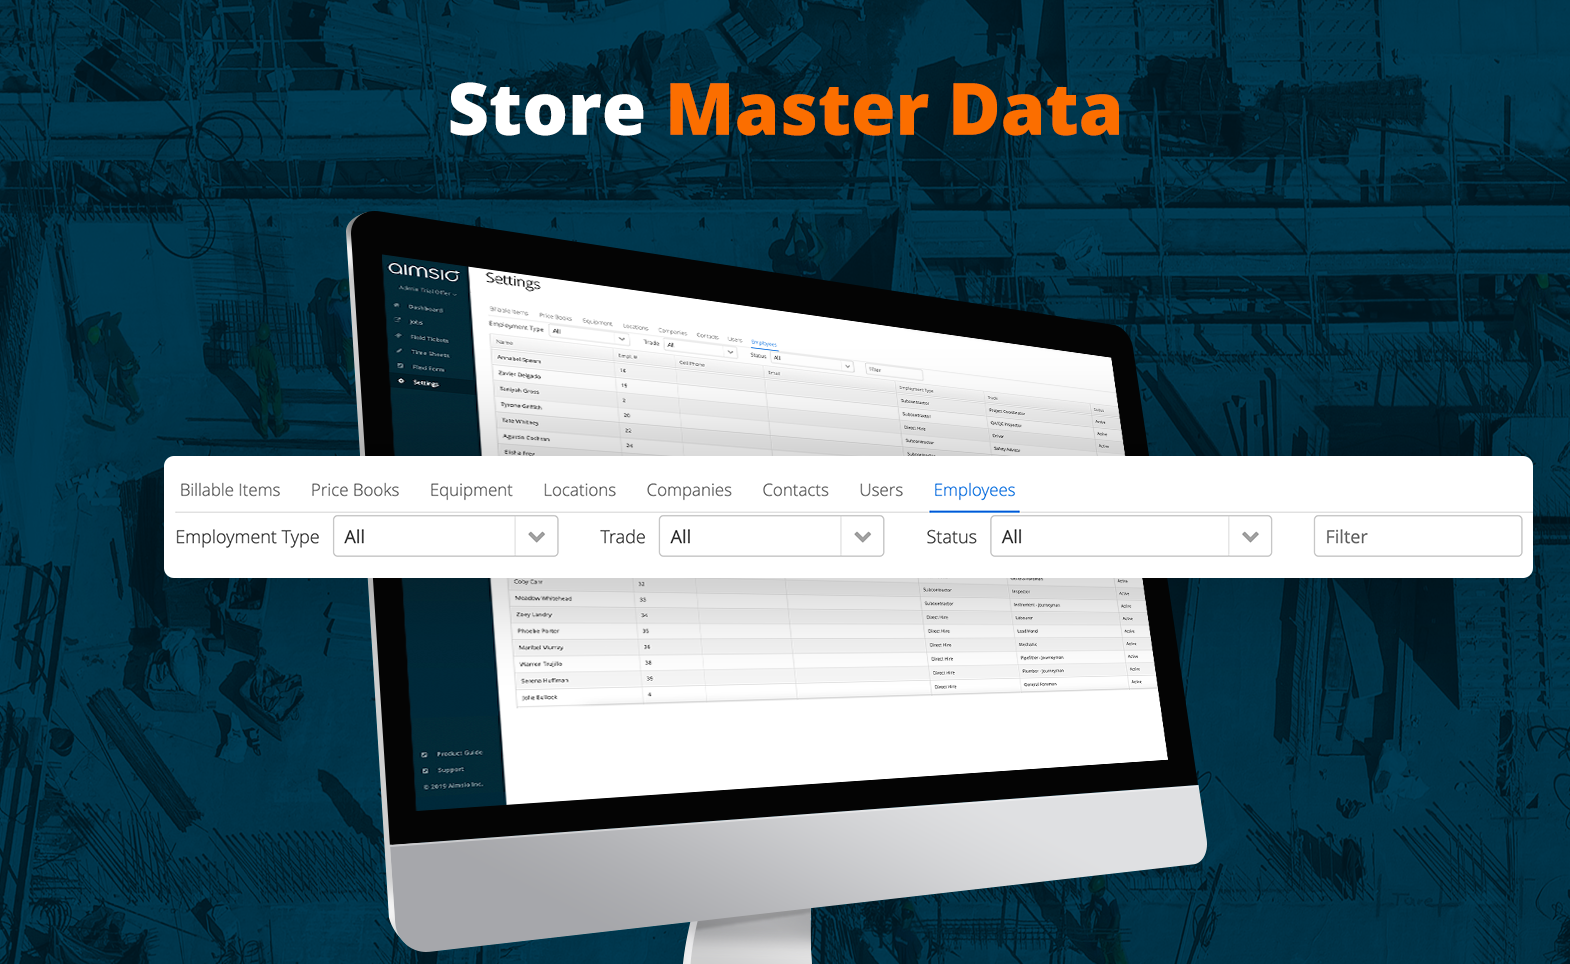Select the Tate Whitney name cell
1570x964 pixels.
[x=521, y=421]
